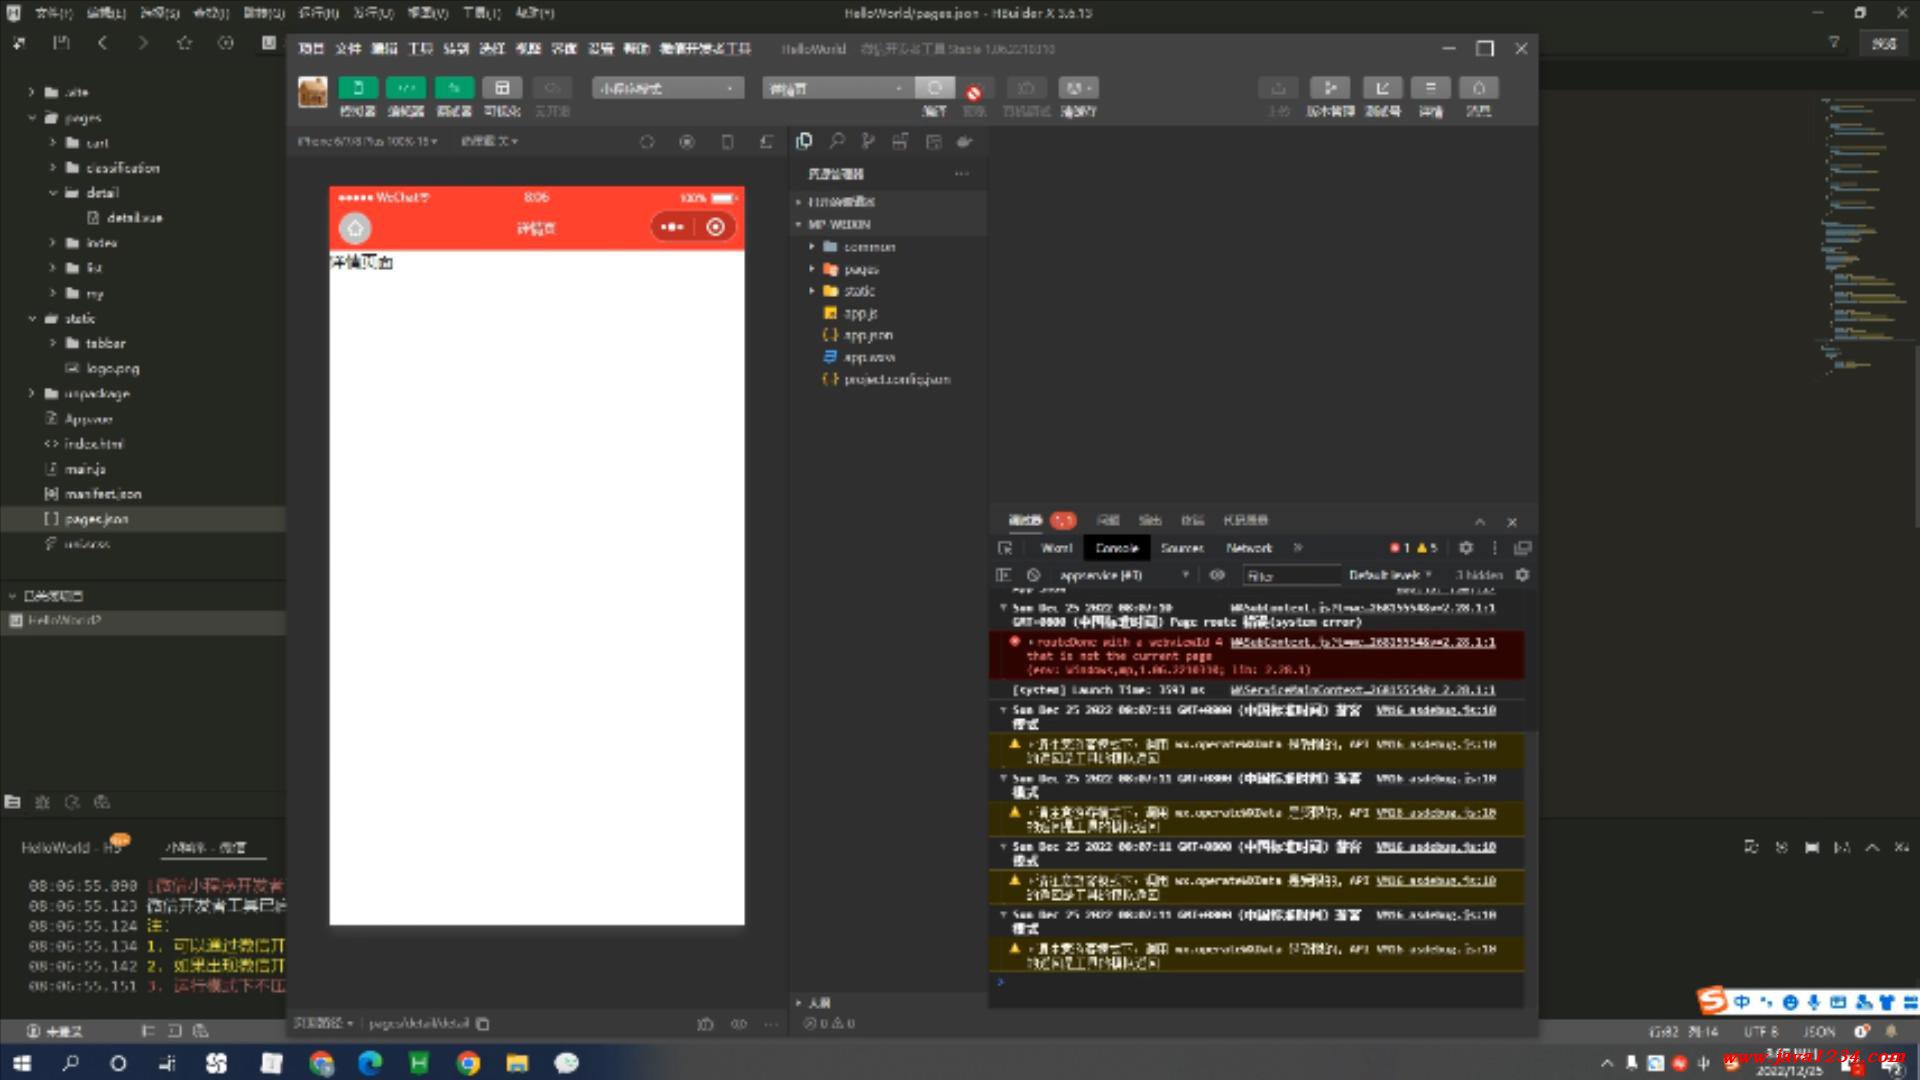Click the red-marked preview button
The height and width of the screenshot is (1080, 1920).
973,92
